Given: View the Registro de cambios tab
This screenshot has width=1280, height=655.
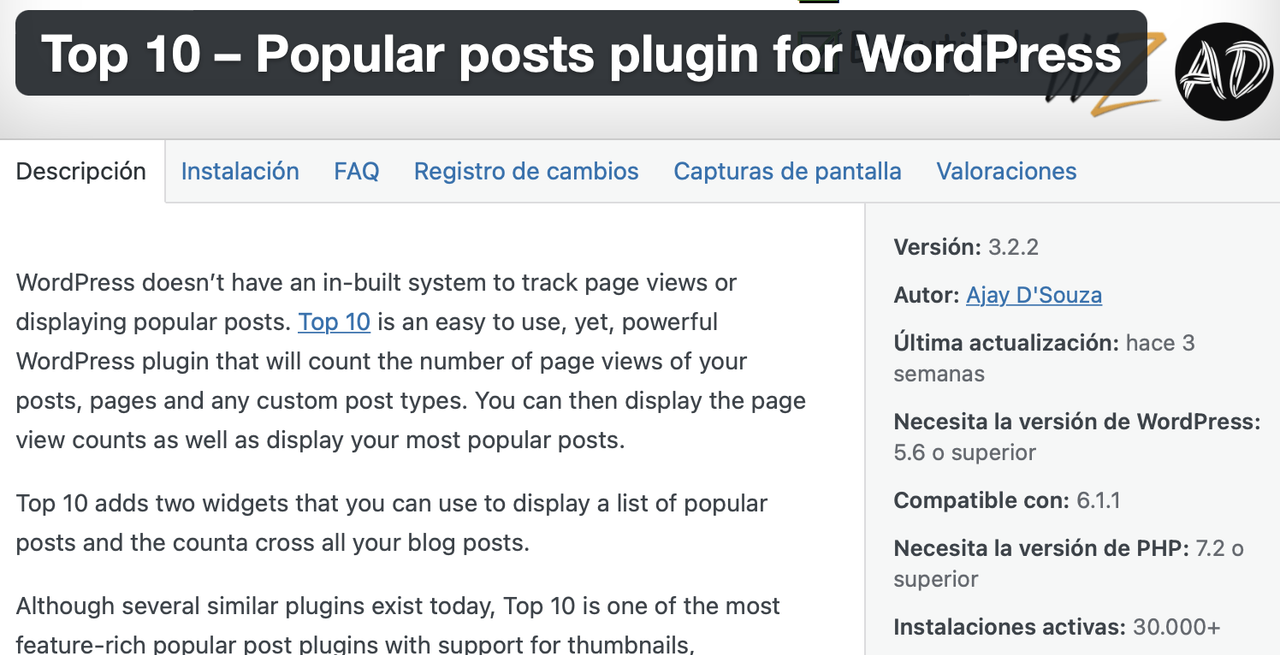Looking at the screenshot, I should (526, 171).
